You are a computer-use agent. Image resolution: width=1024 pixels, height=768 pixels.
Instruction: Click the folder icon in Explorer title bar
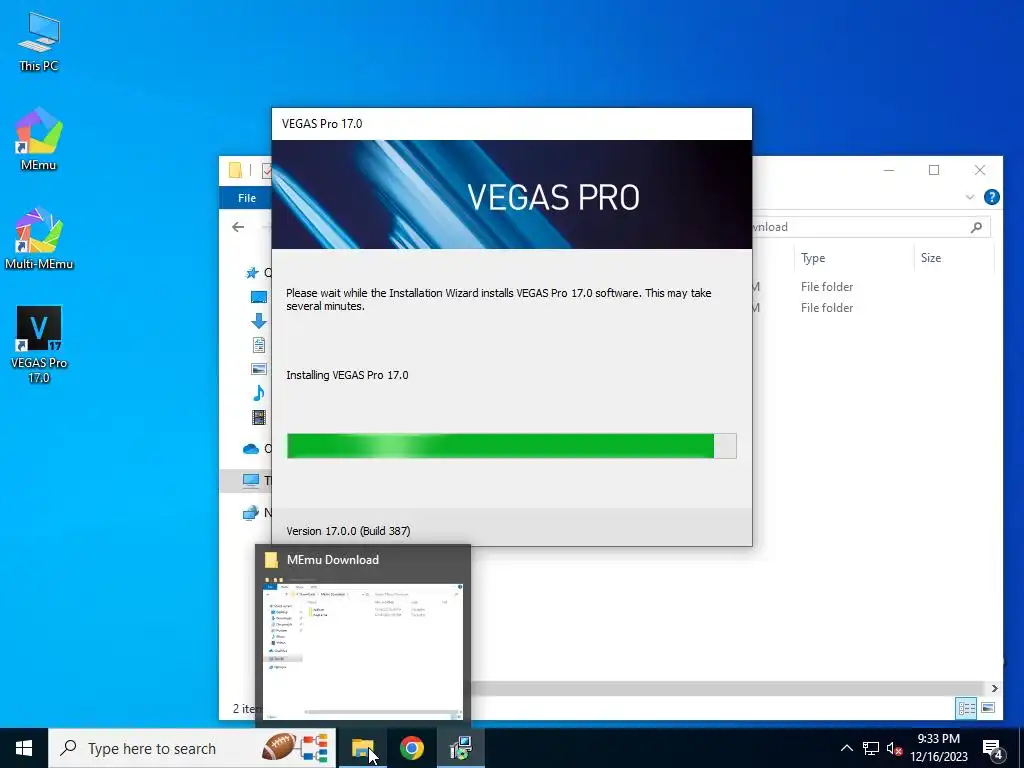pos(235,170)
